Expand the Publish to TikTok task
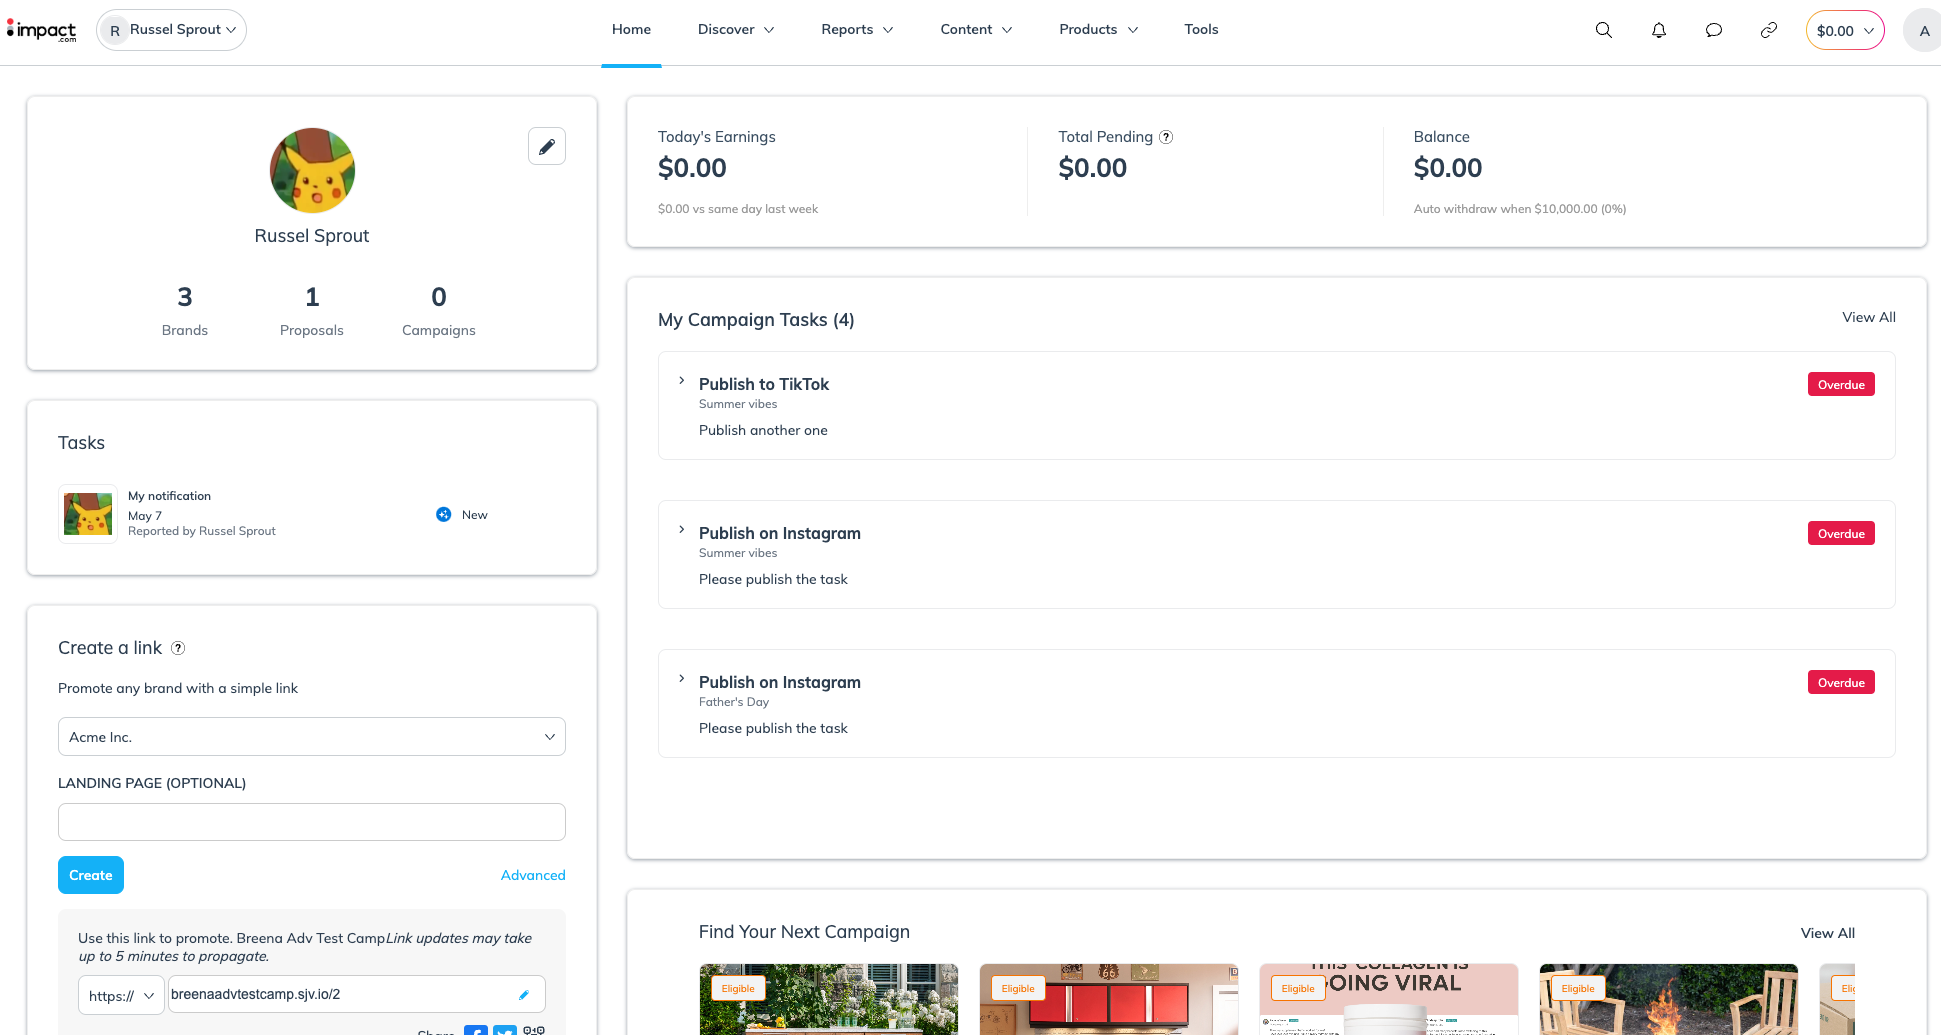The image size is (1941, 1035). (682, 381)
